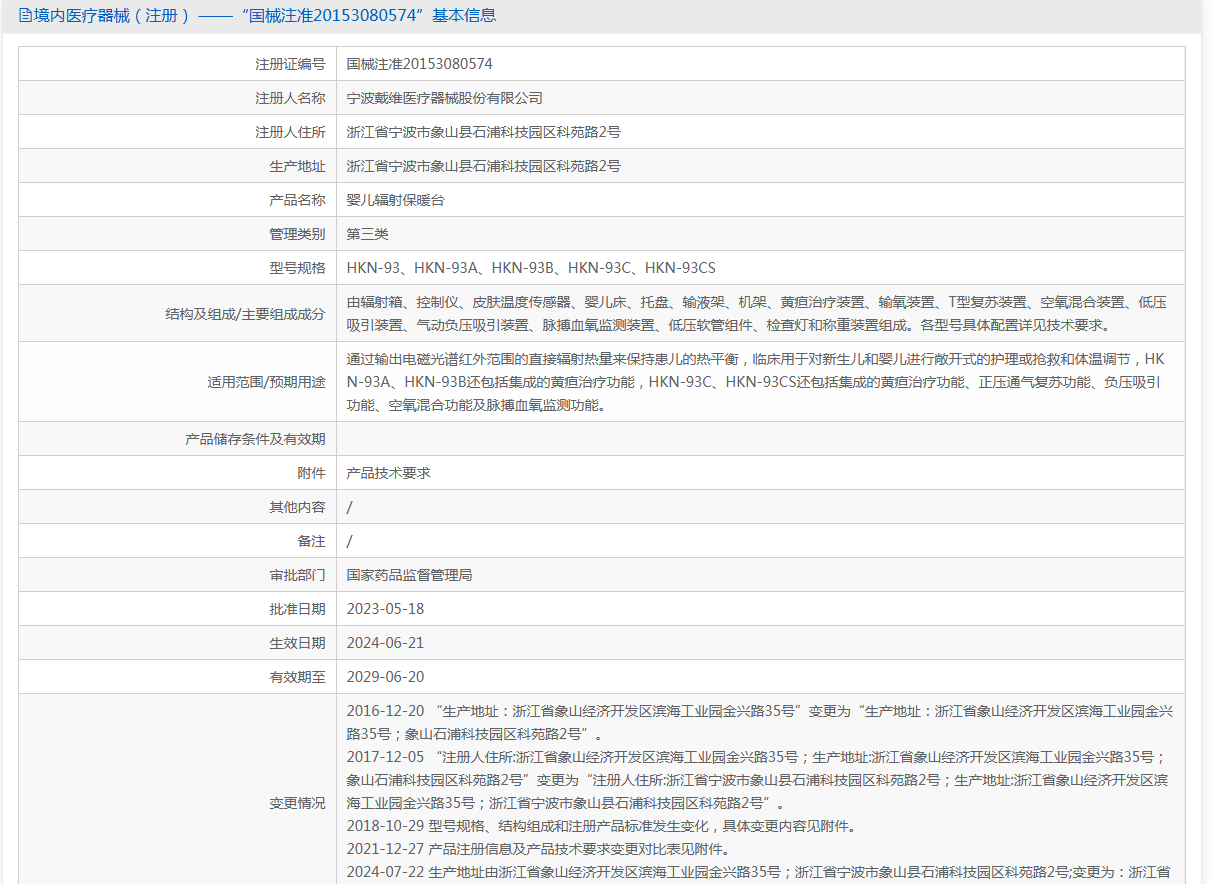Image resolution: width=1221 pixels, height=884 pixels.
Task: Select the 2018-10-29 change record line
Action: [600, 826]
